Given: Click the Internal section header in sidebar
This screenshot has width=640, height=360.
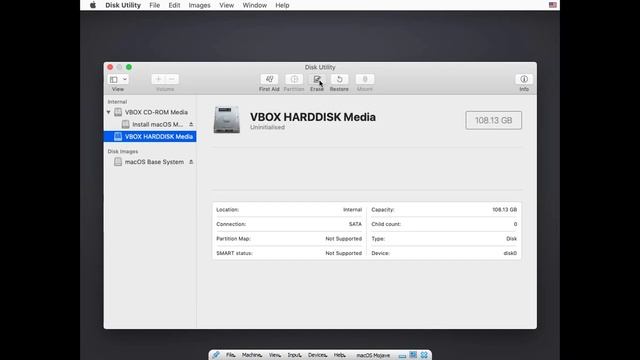Looking at the screenshot, I should point(117,102).
